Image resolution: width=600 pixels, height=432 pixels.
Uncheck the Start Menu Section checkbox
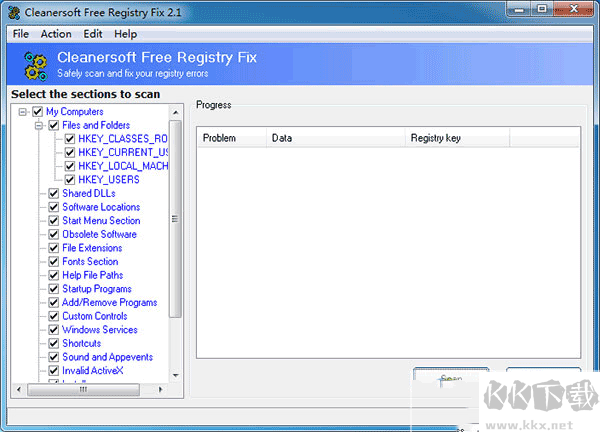[x=54, y=221]
